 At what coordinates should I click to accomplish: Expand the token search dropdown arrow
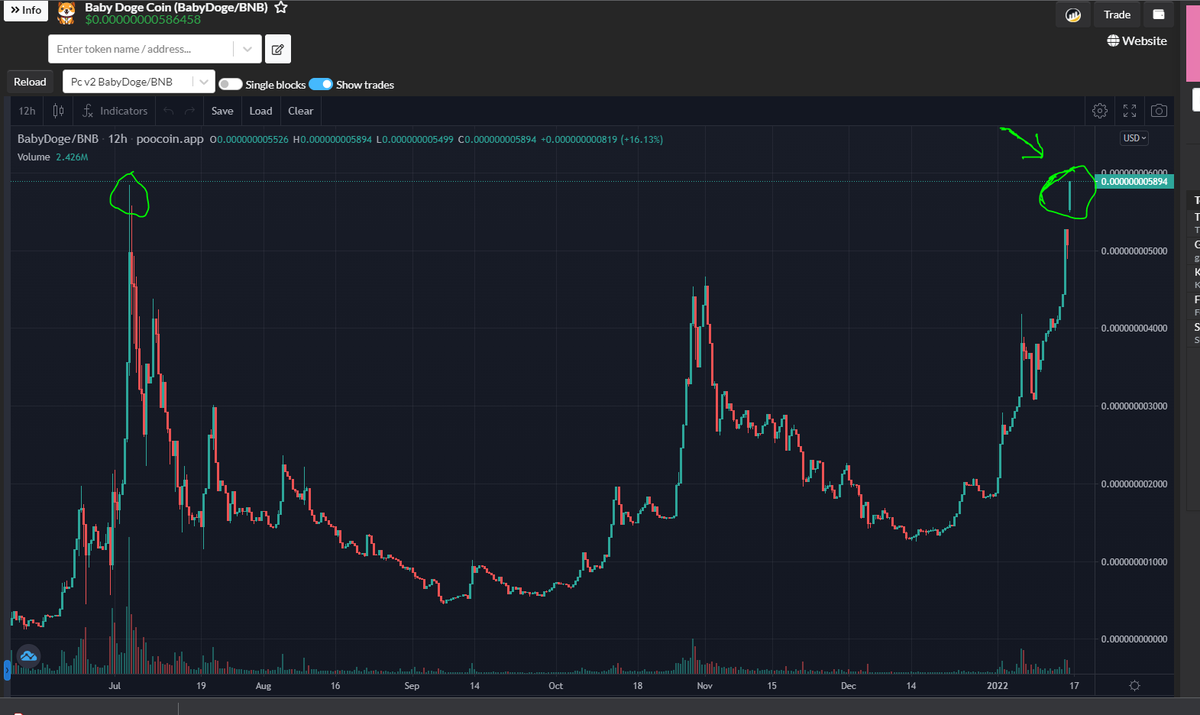click(247, 49)
